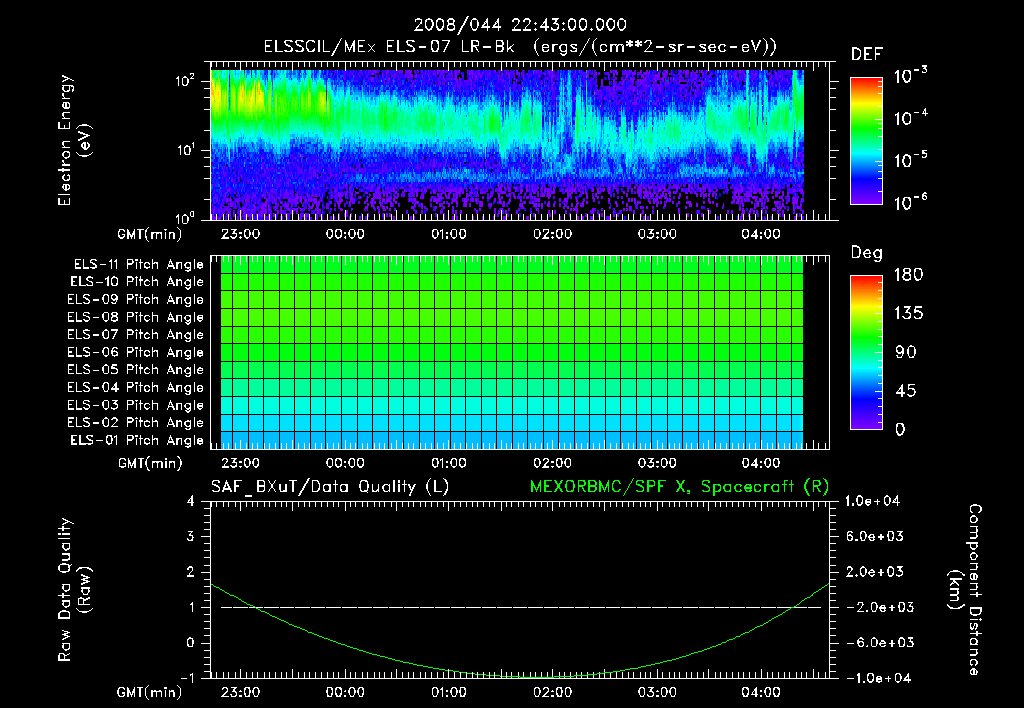
Task: Click the 10^-3 value on DEF scale
Action: coord(910,75)
